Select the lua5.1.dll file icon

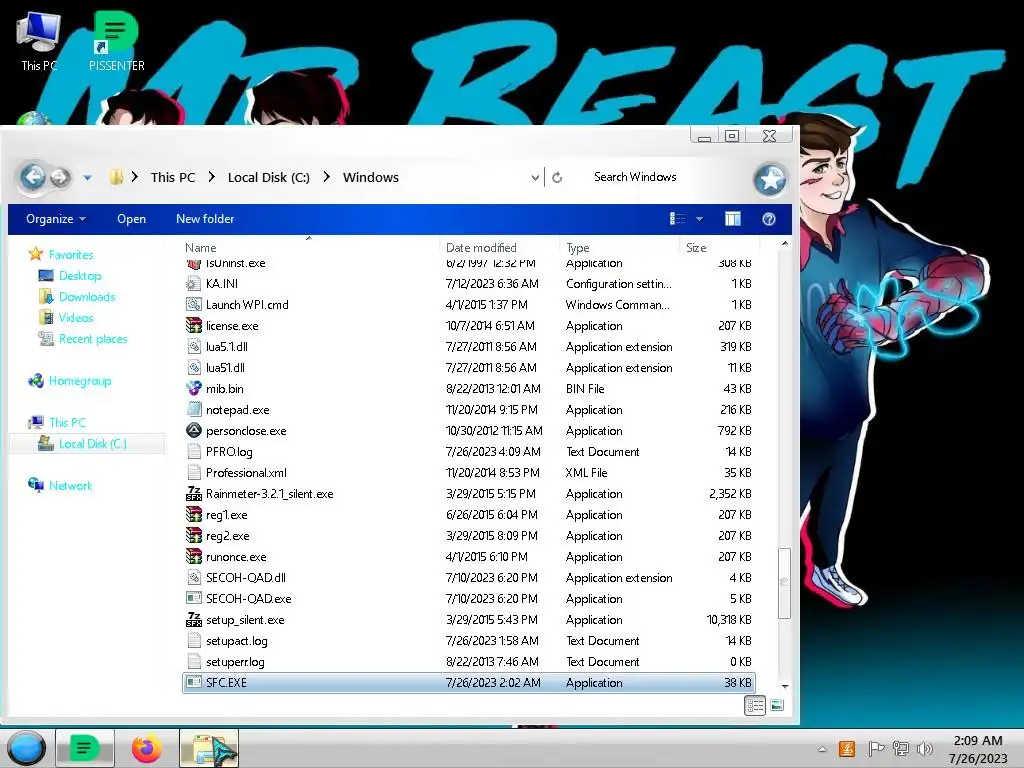193,347
